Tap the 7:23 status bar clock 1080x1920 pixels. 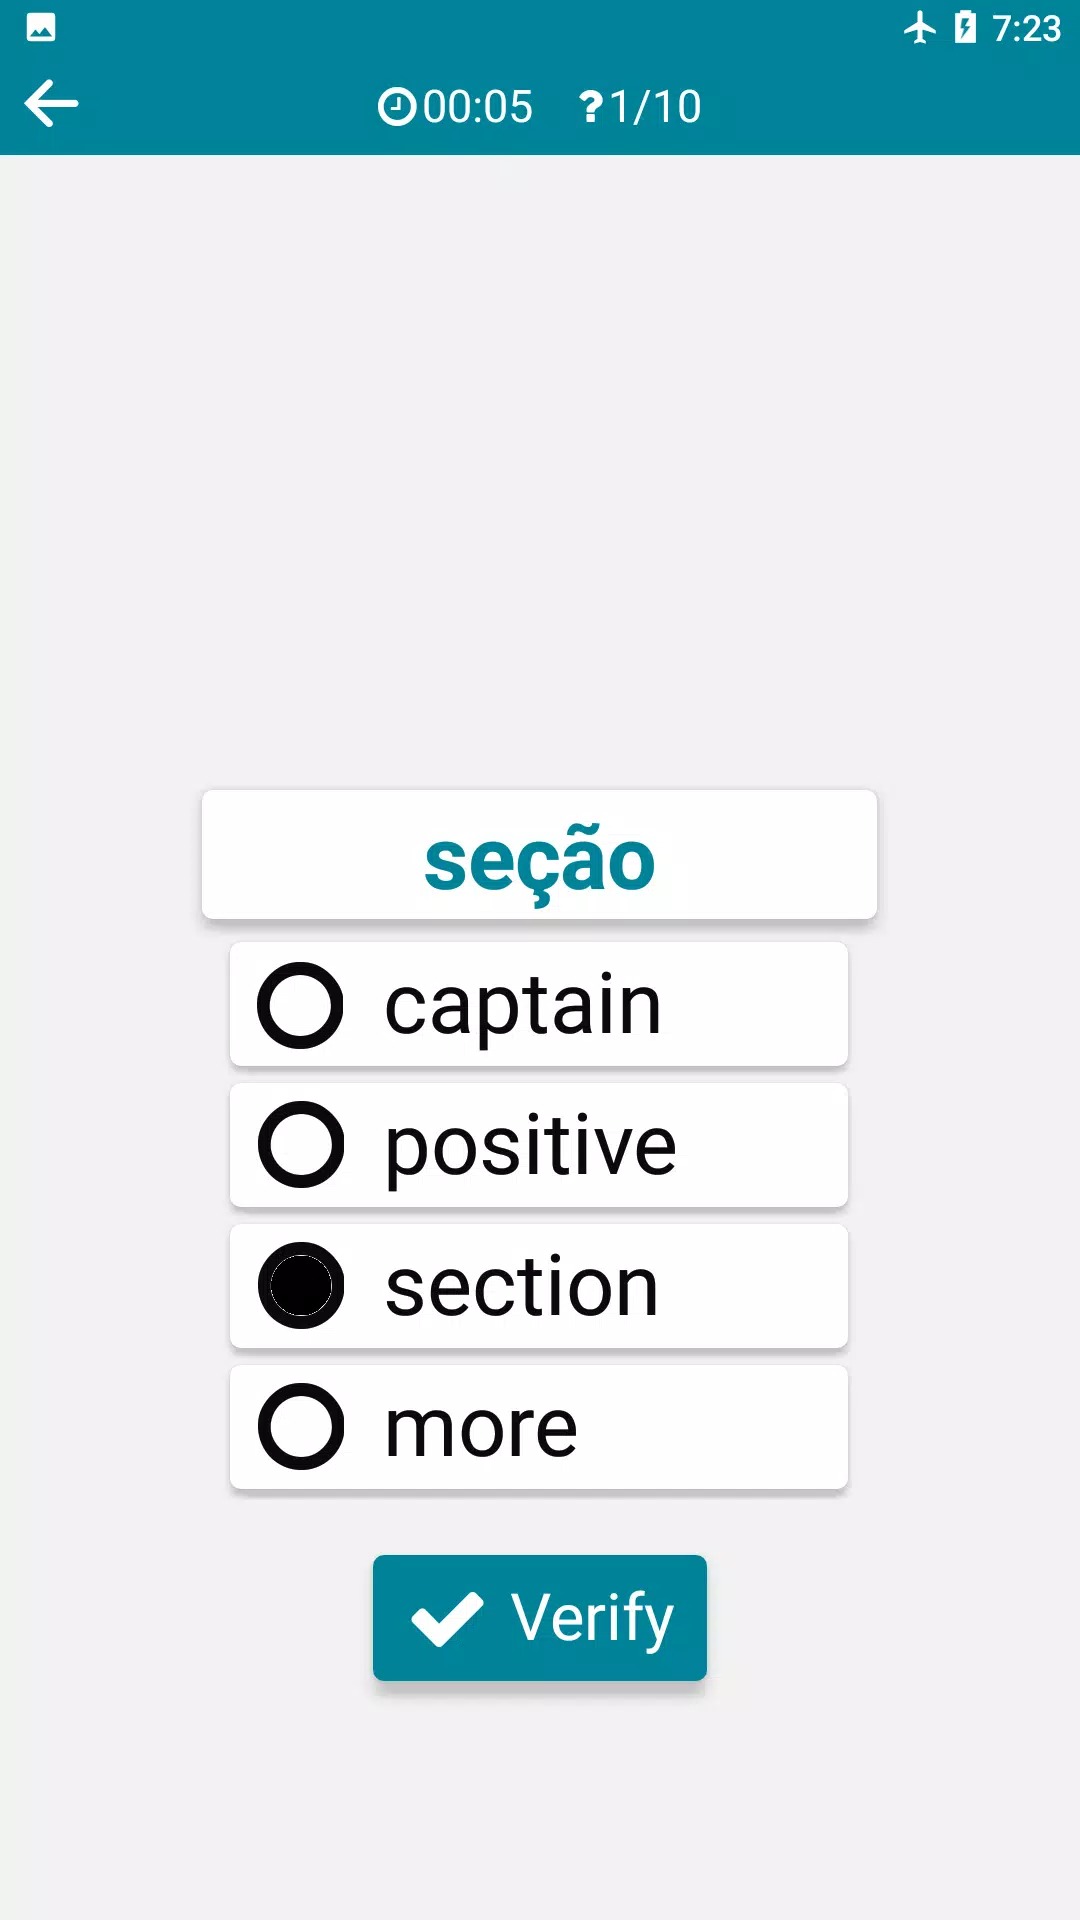[1026, 28]
